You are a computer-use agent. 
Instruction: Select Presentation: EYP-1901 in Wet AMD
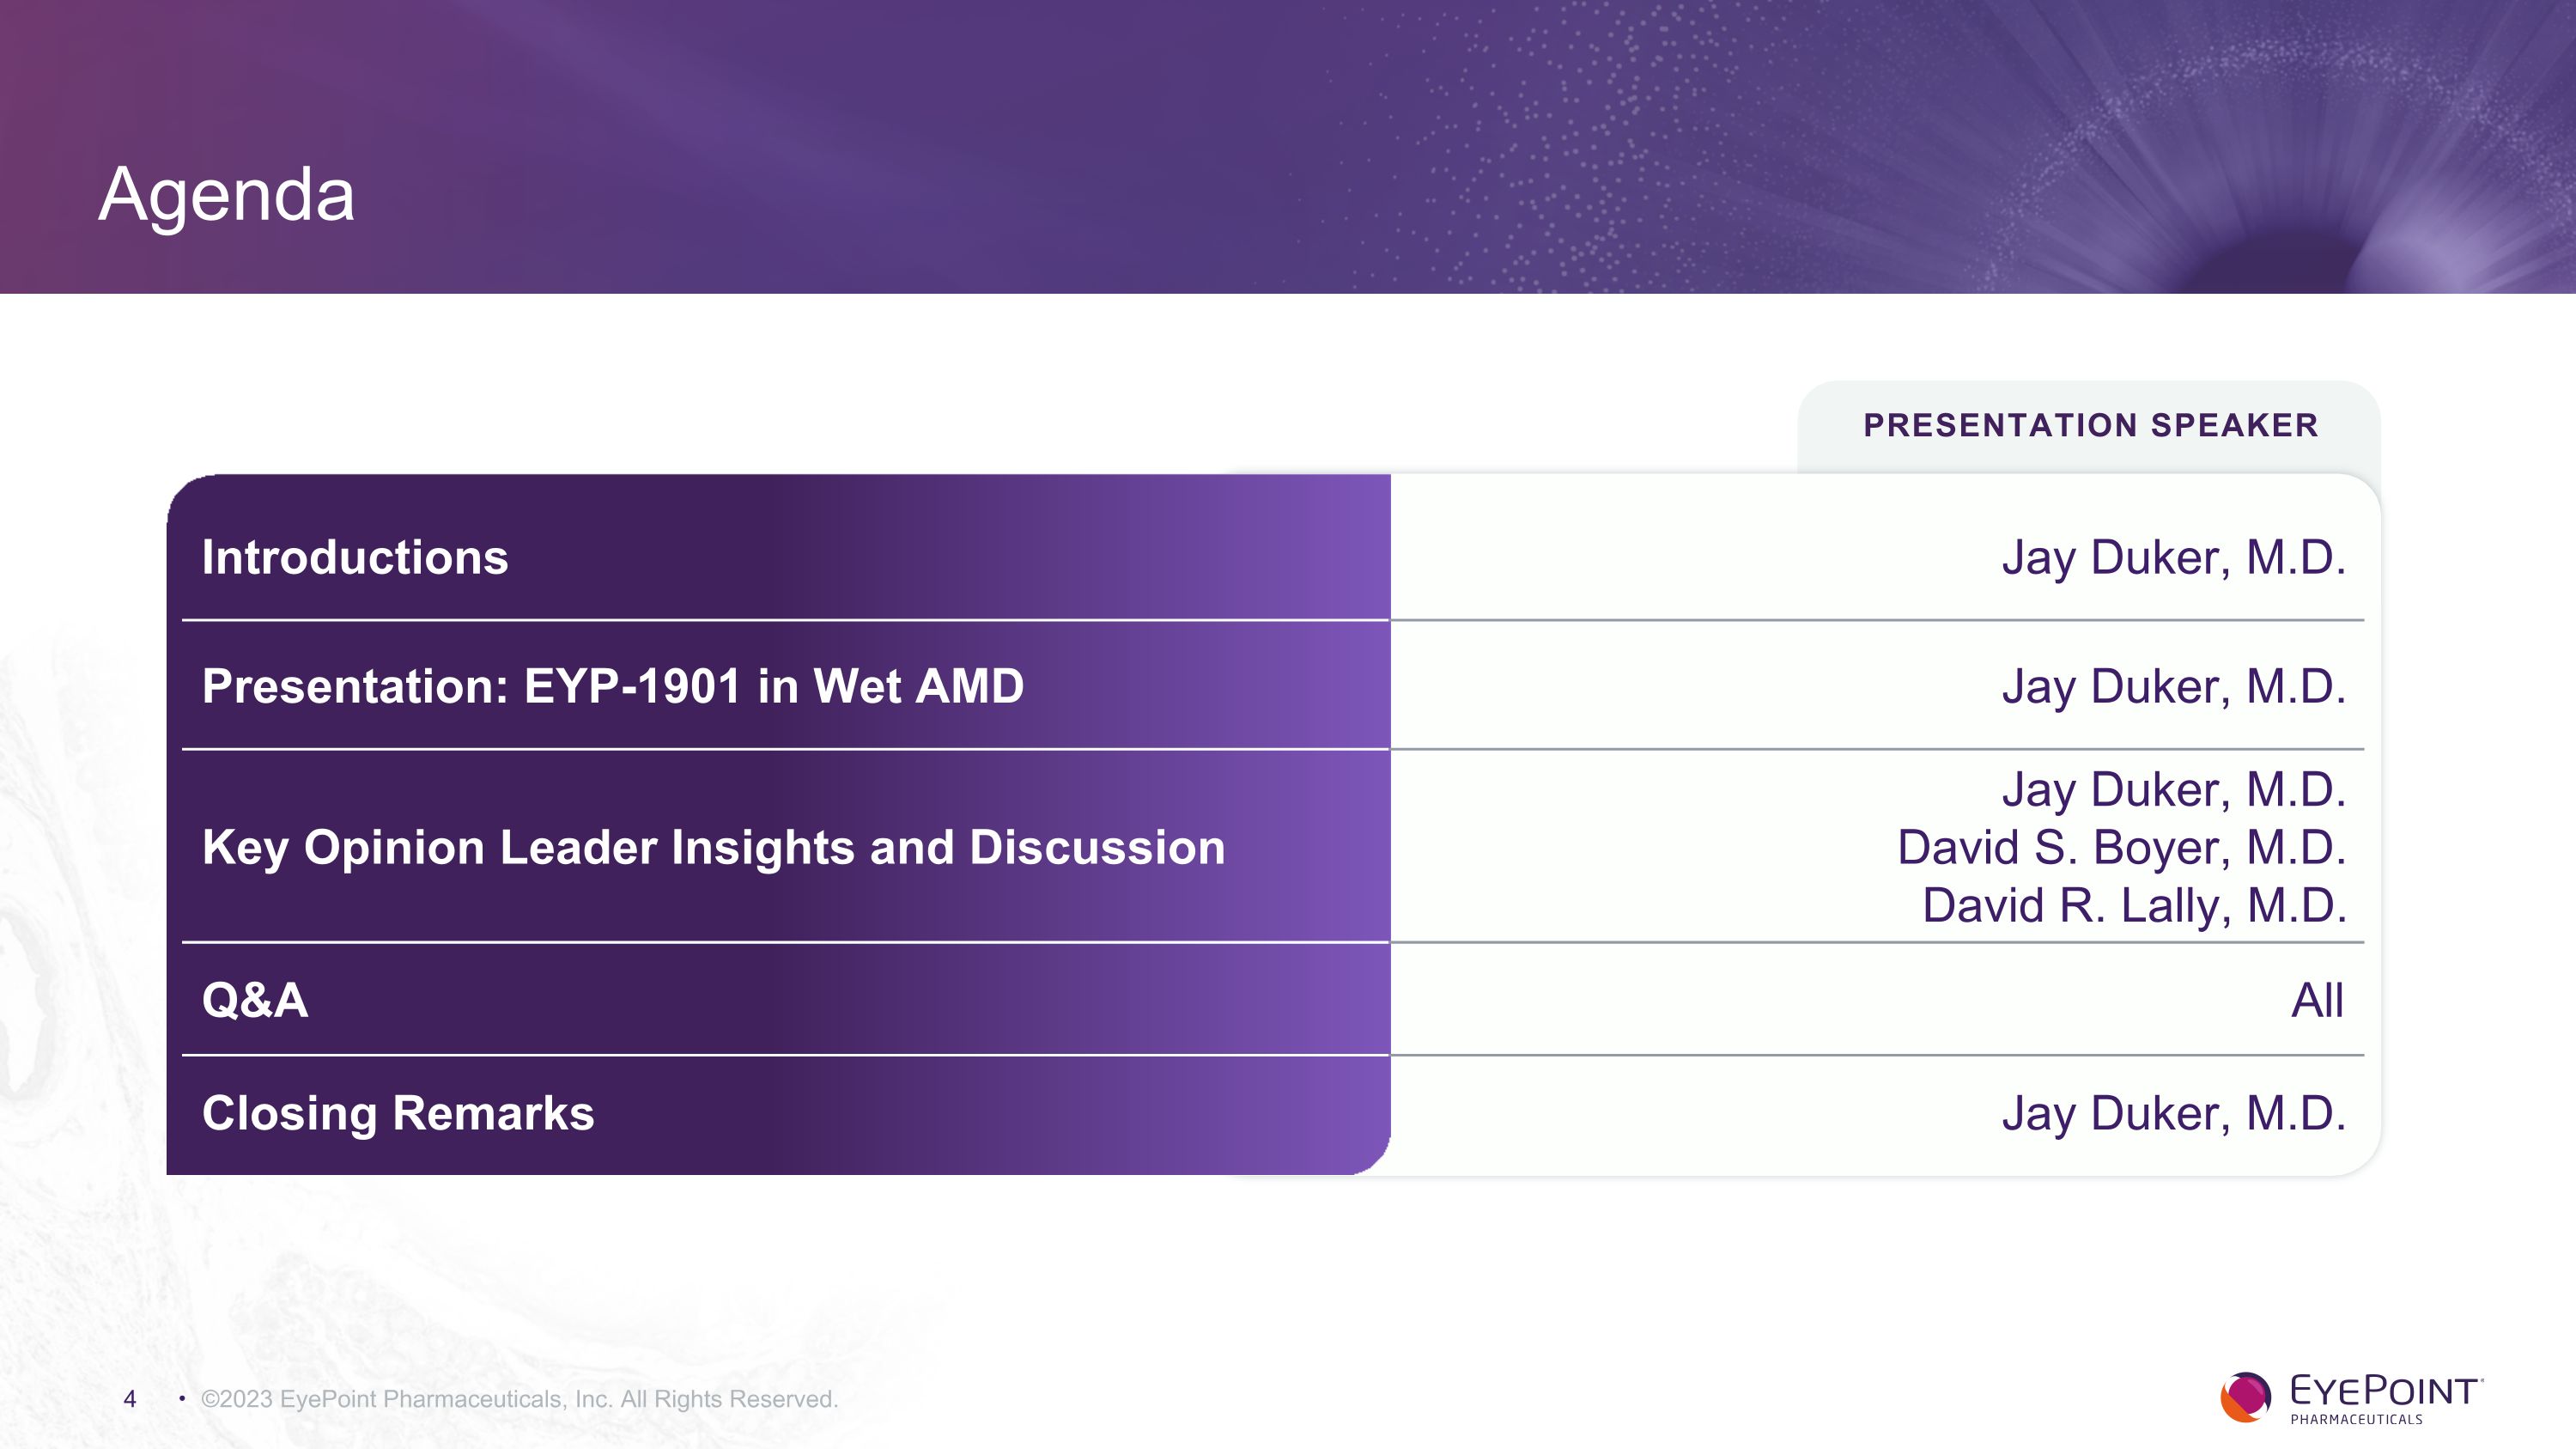(x=613, y=686)
